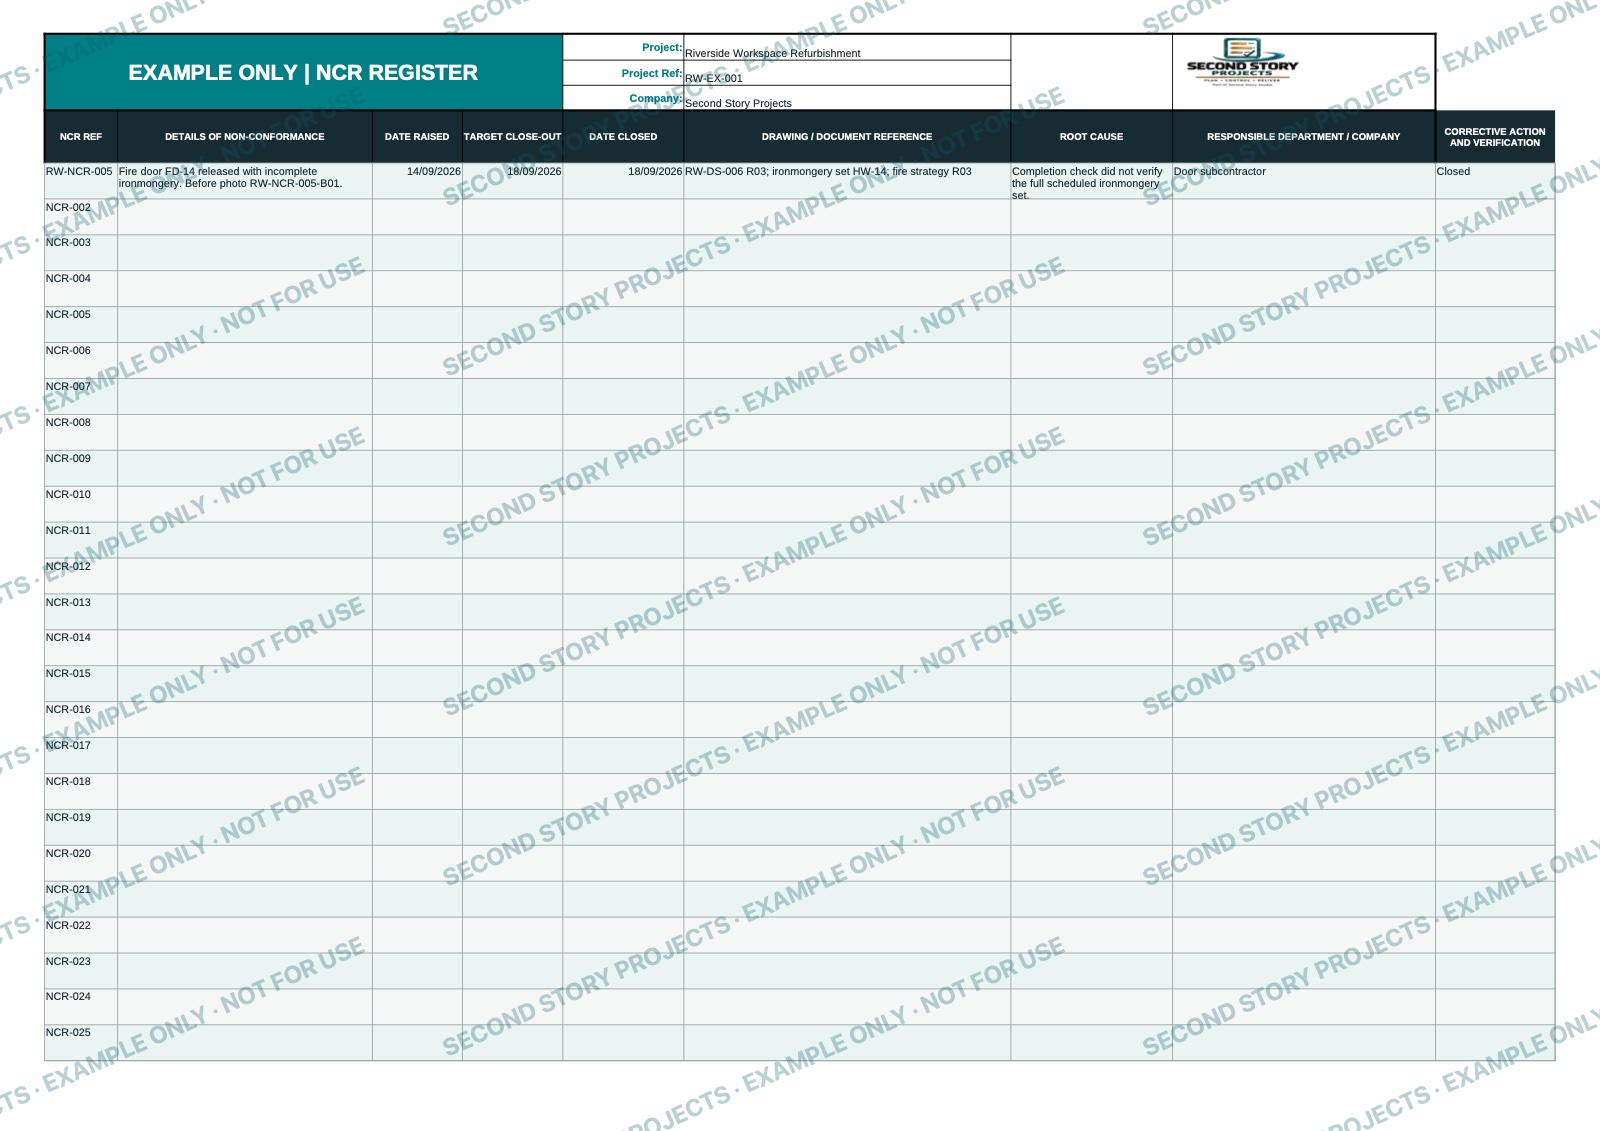Select the 'ROOT CAUSE' column header
The height and width of the screenshot is (1131, 1600).
[1091, 137]
